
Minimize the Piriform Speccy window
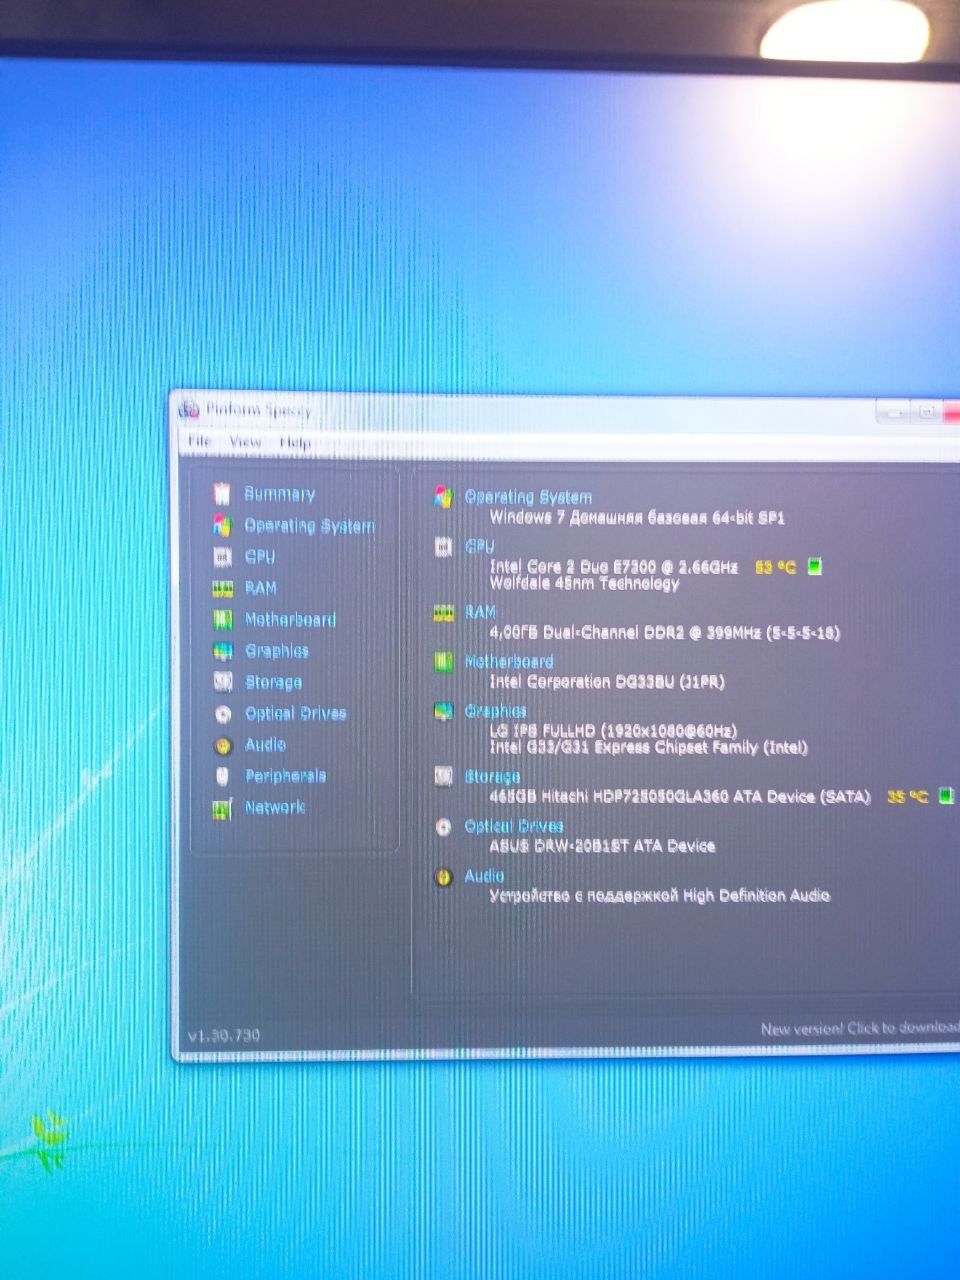(x=895, y=411)
